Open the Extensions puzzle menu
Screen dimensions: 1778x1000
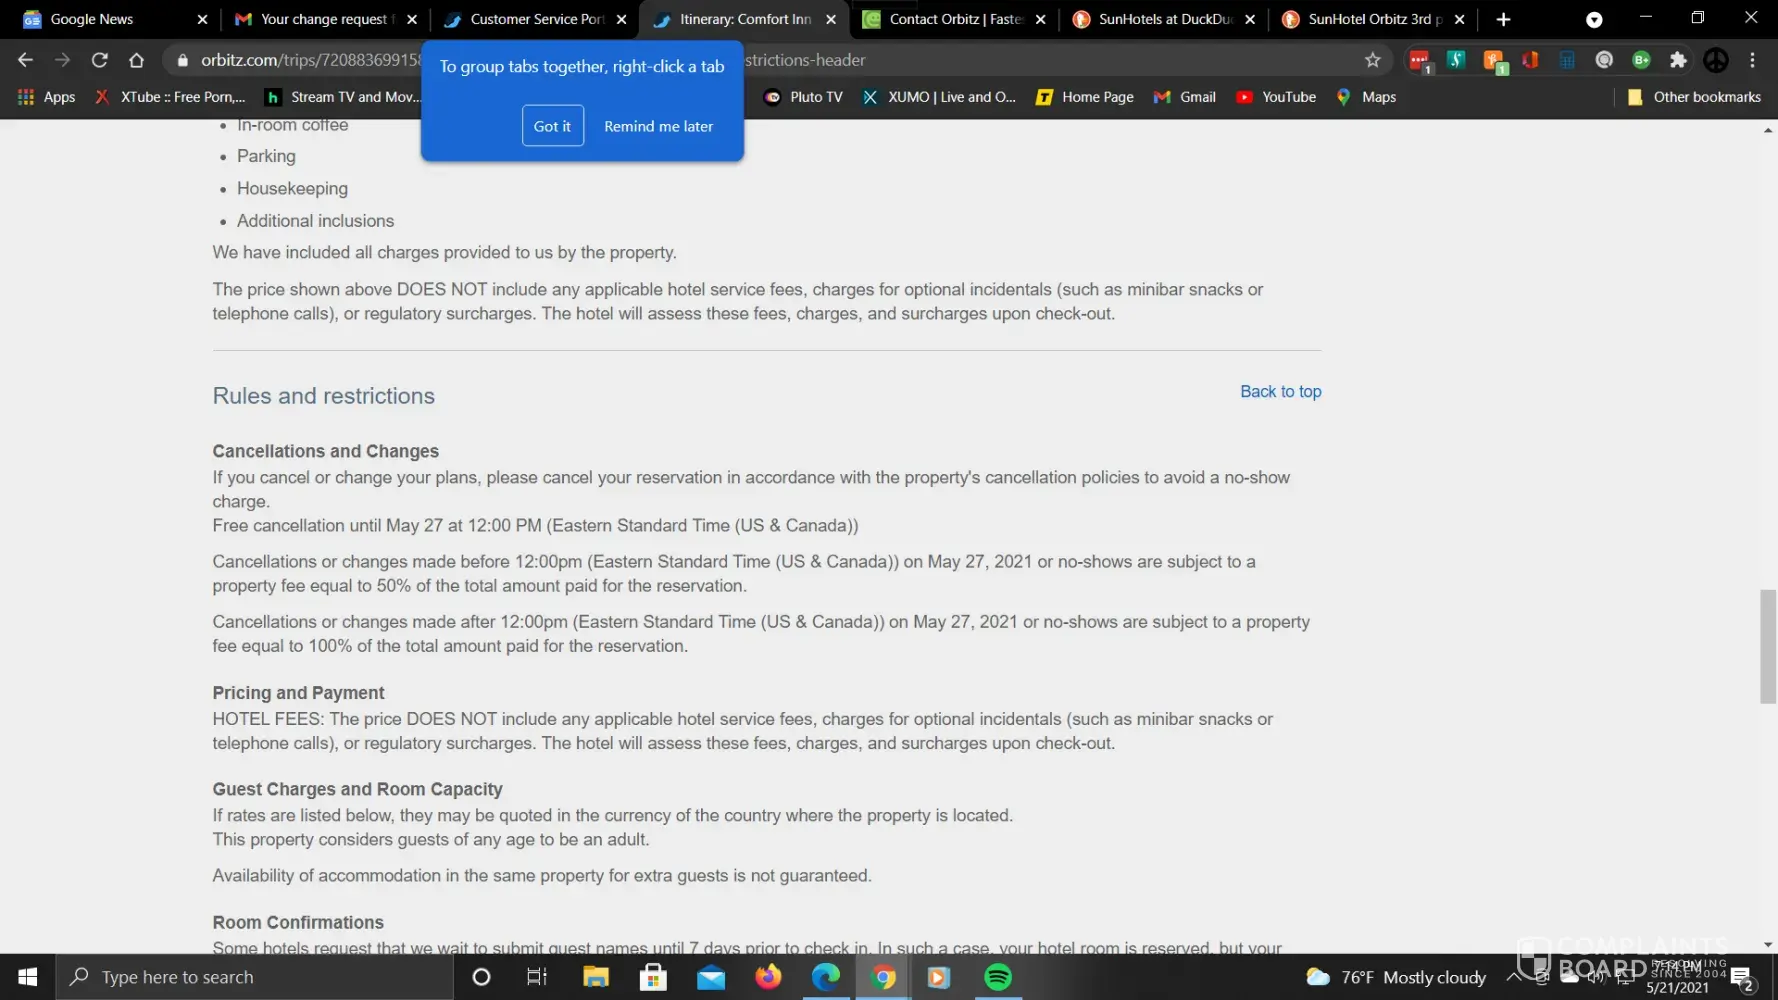coord(1678,60)
